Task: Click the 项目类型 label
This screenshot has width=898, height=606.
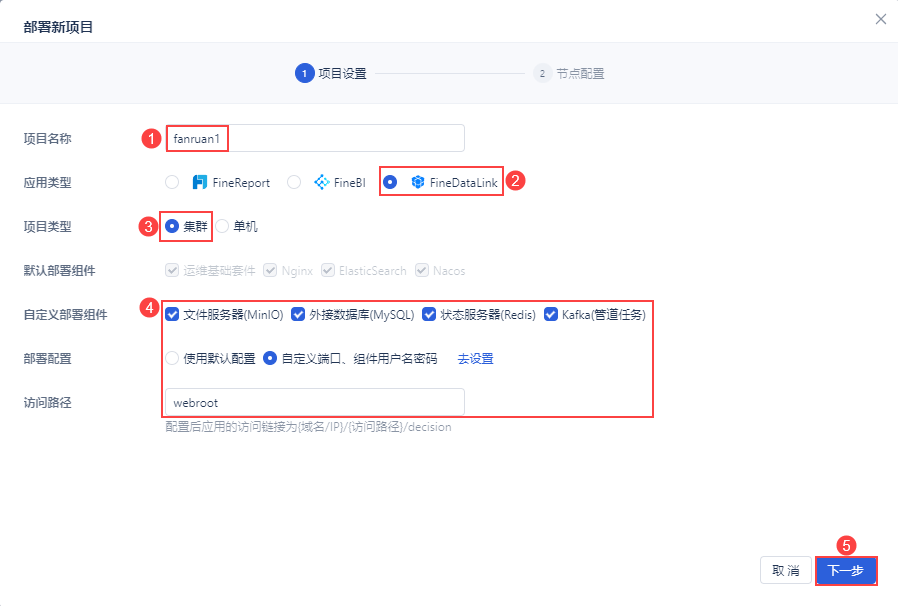Action: 48,226
